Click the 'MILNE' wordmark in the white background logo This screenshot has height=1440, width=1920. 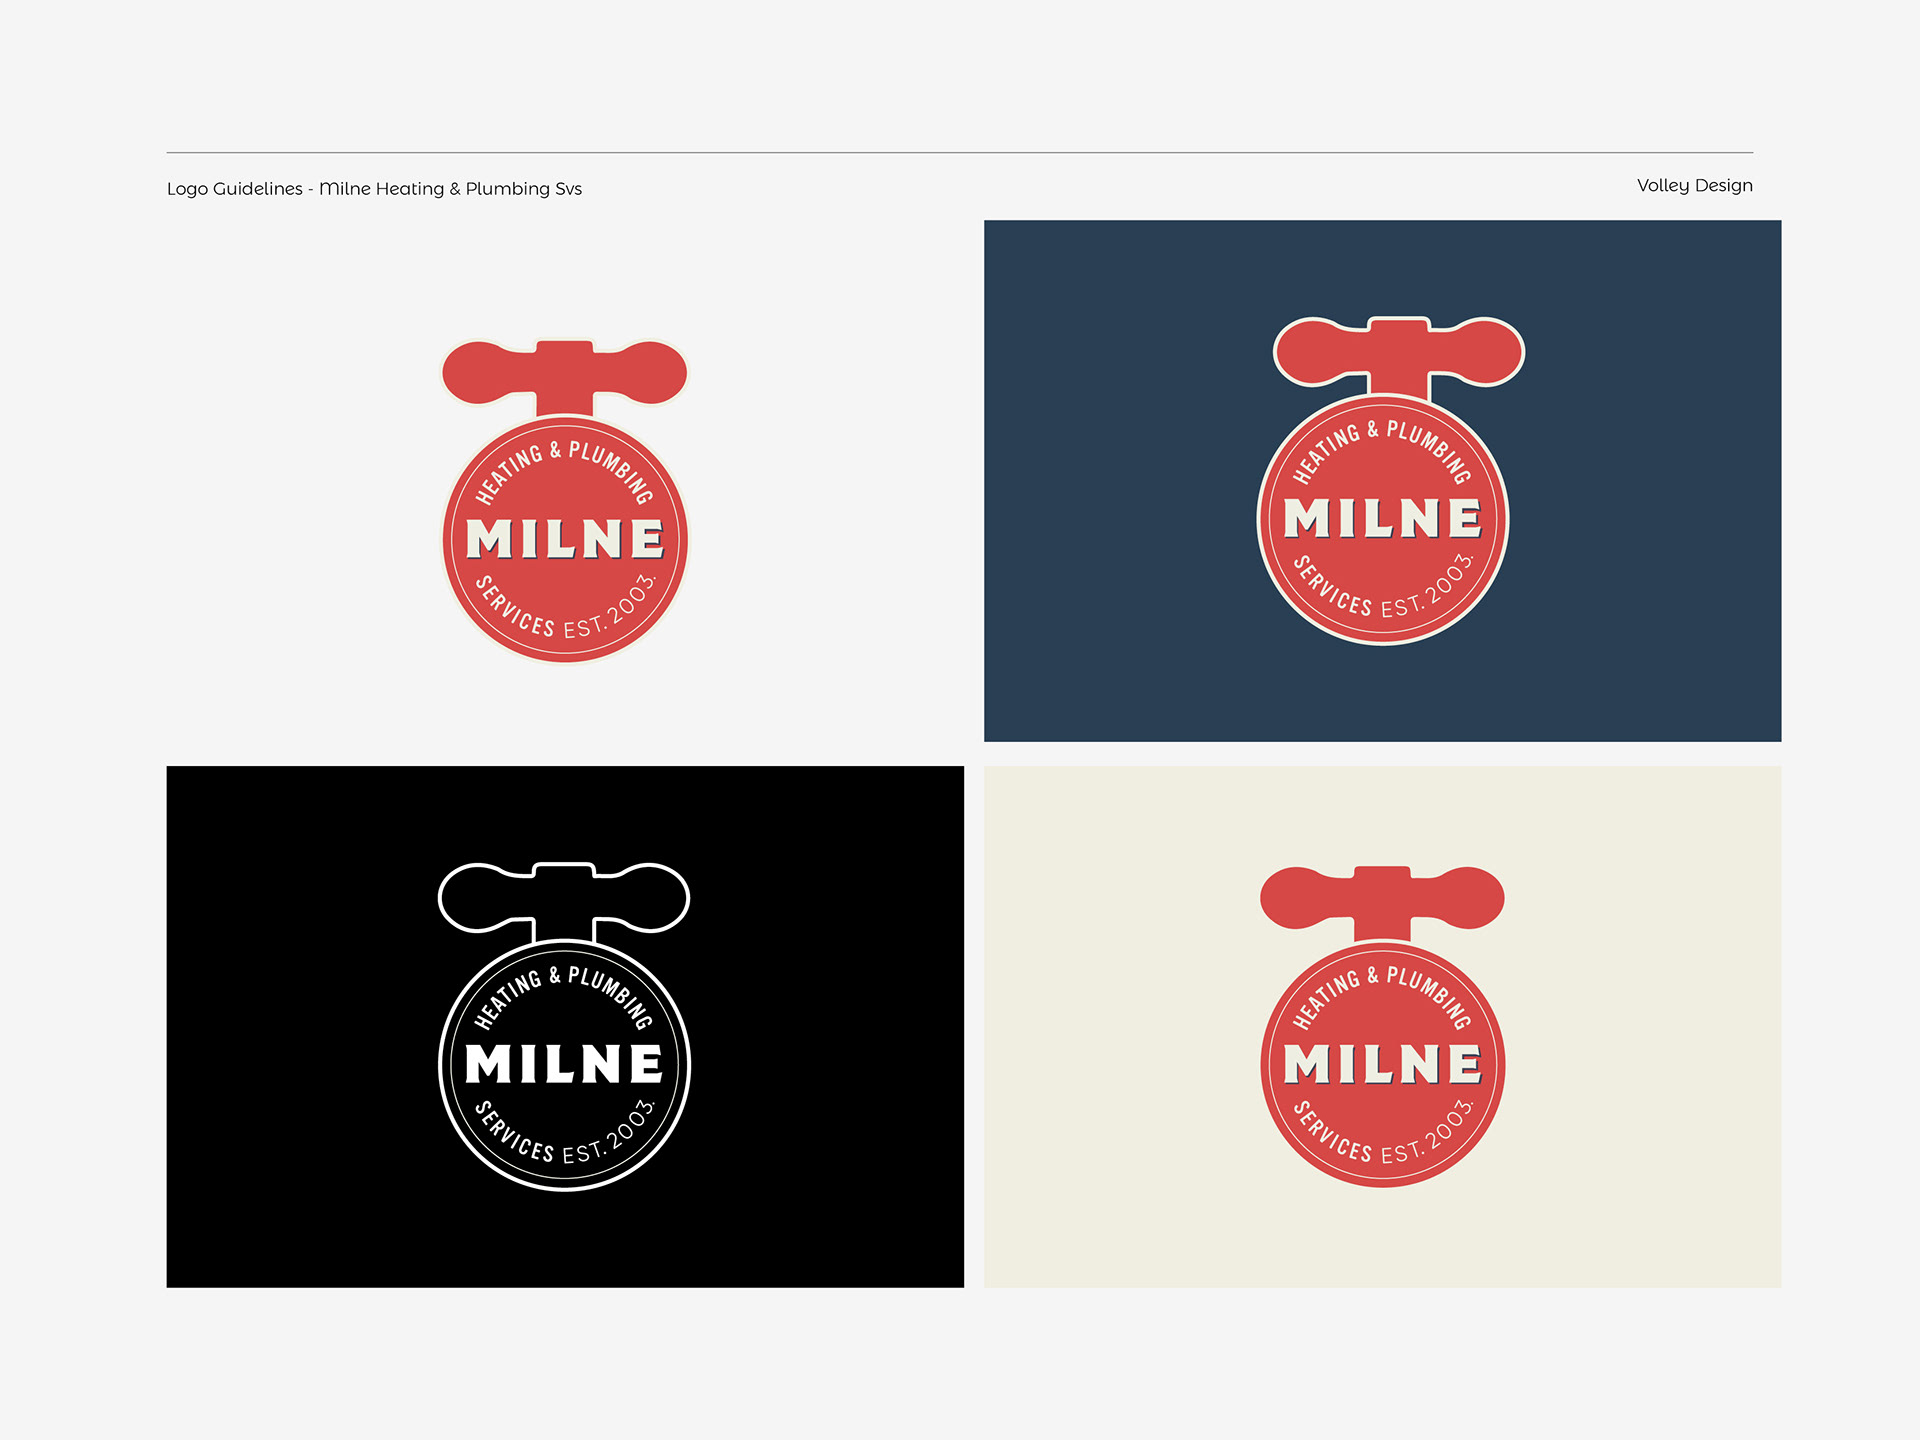coord(565,540)
